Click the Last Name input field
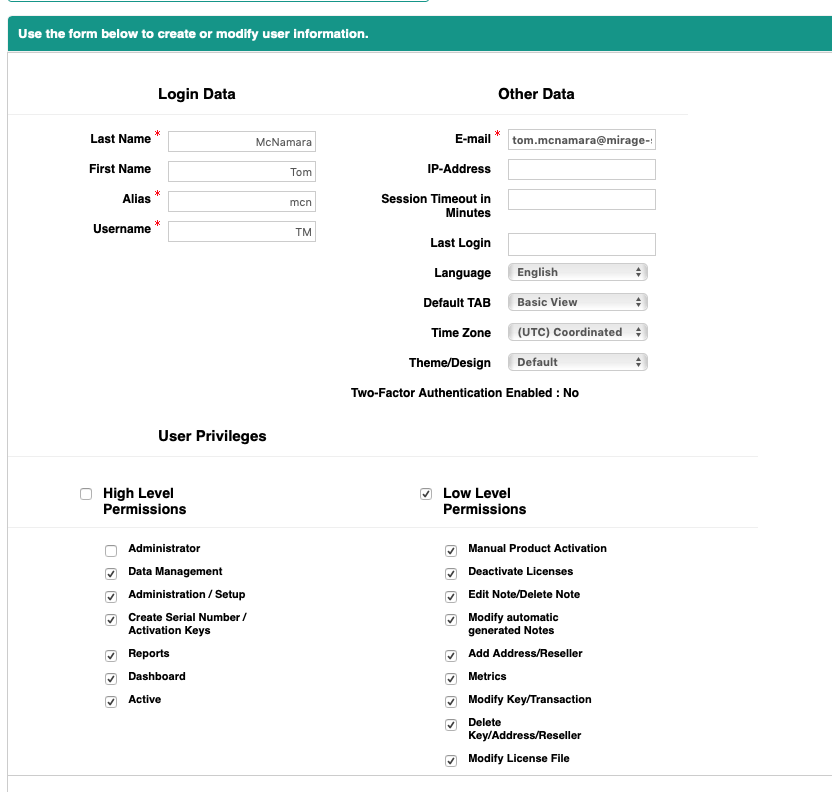 [242, 142]
